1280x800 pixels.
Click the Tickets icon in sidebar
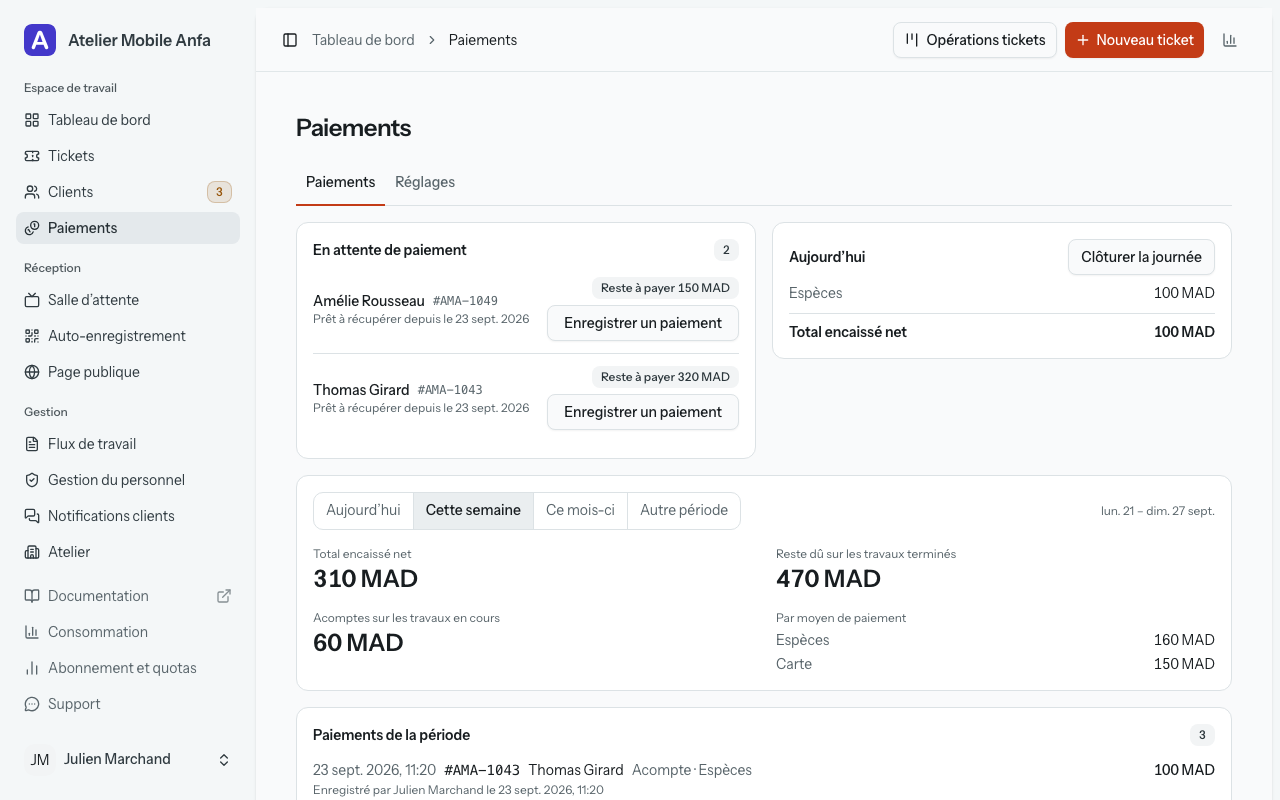pyautogui.click(x=32, y=156)
